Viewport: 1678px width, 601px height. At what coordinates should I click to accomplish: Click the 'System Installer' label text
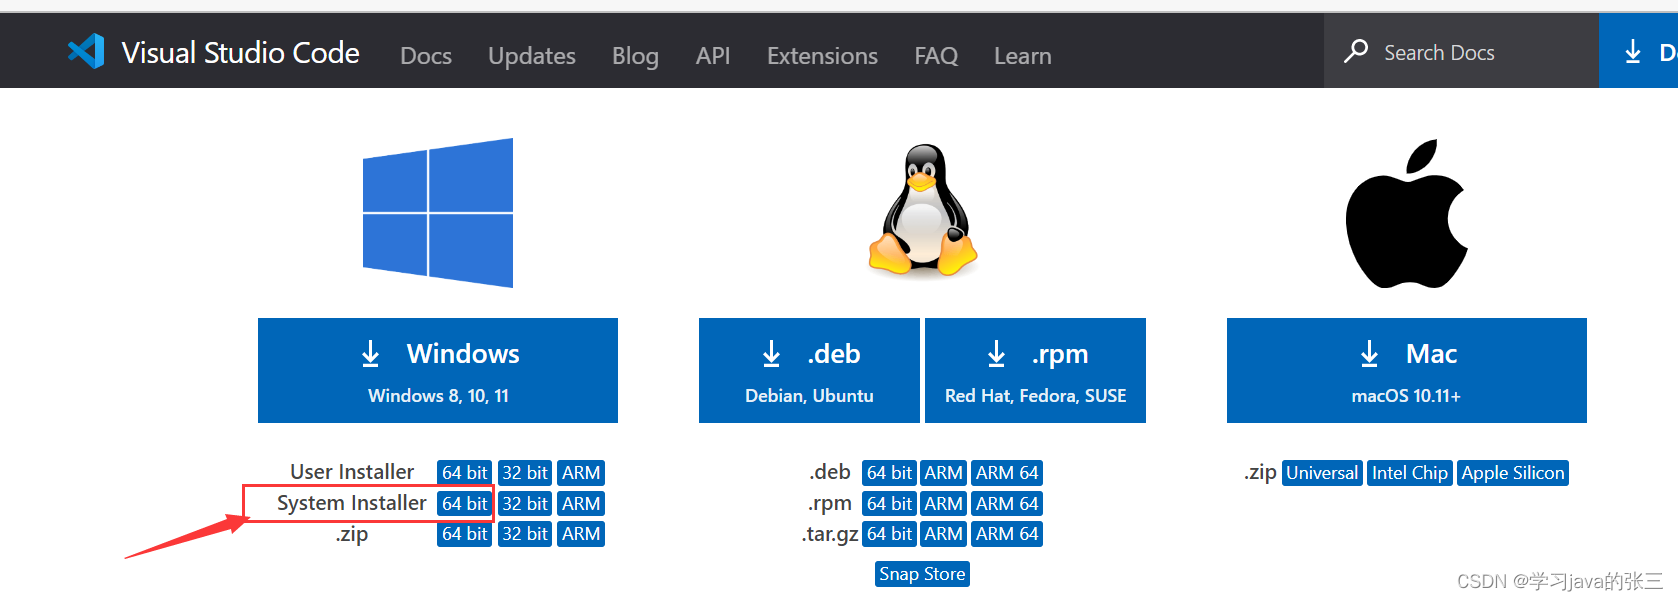[x=352, y=503]
